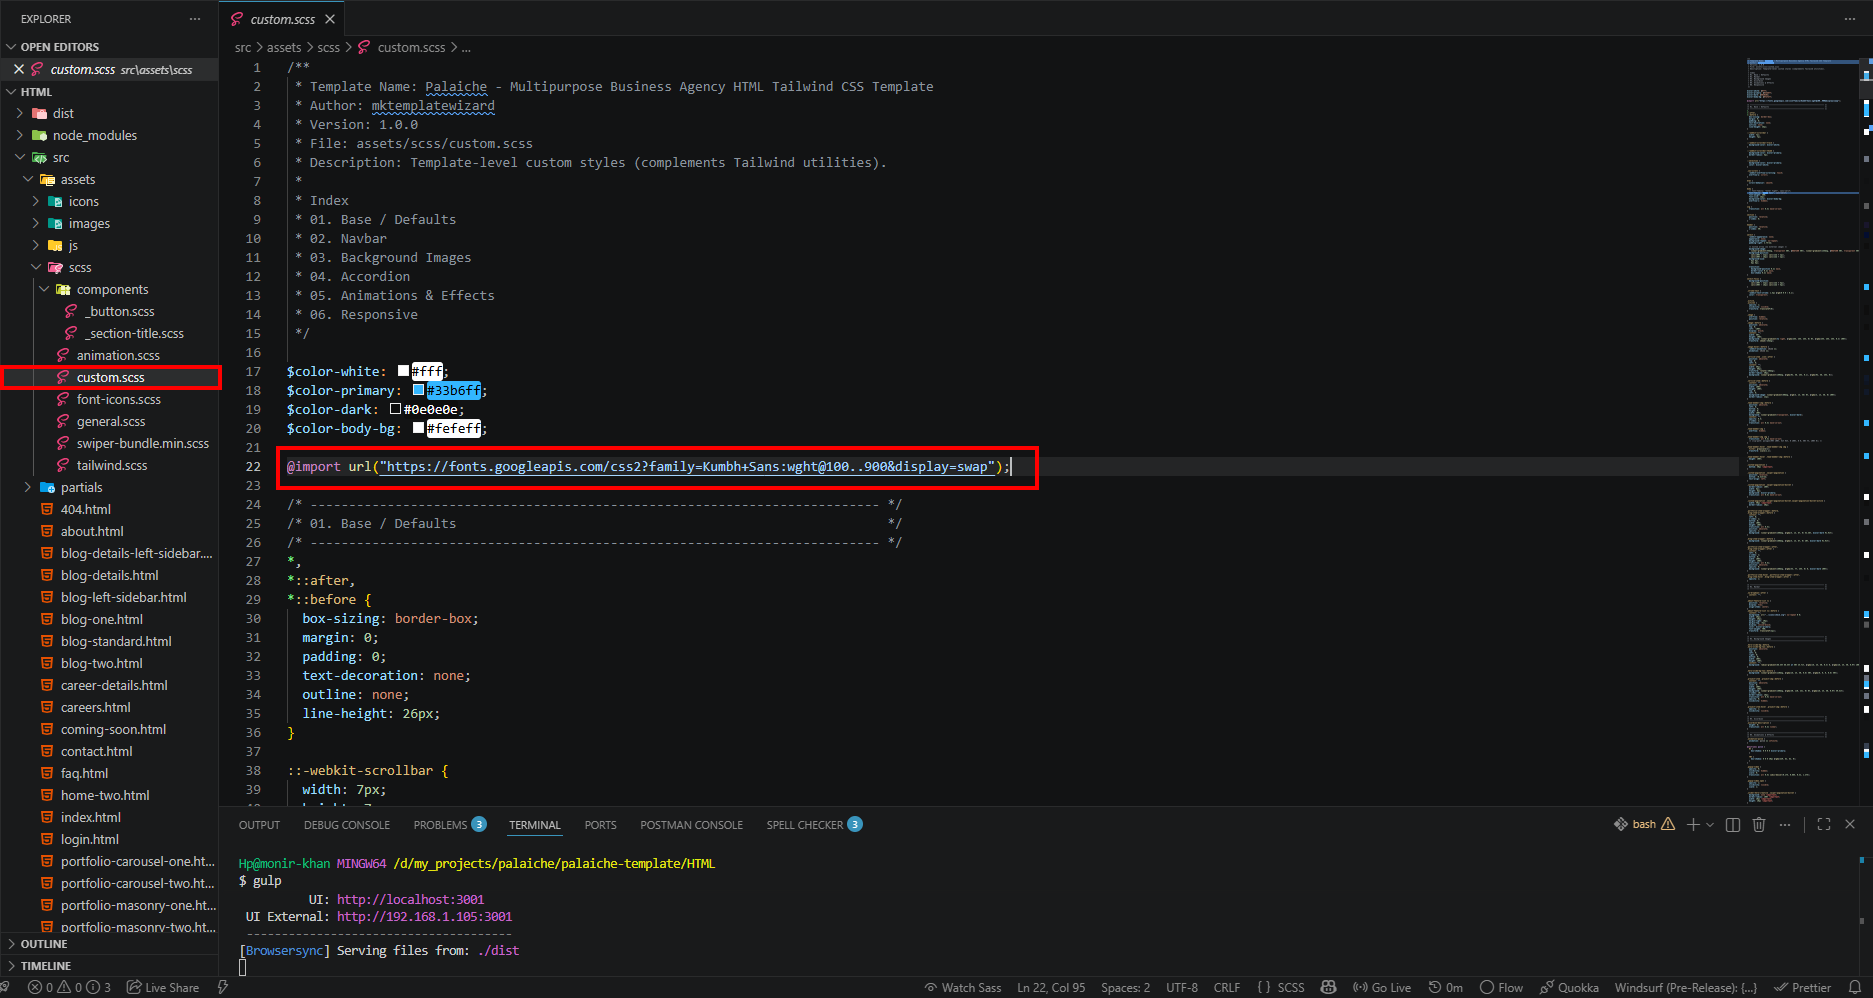Open SPELL CHECKER tab
The width and height of the screenshot is (1873, 998).
tap(814, 825)
